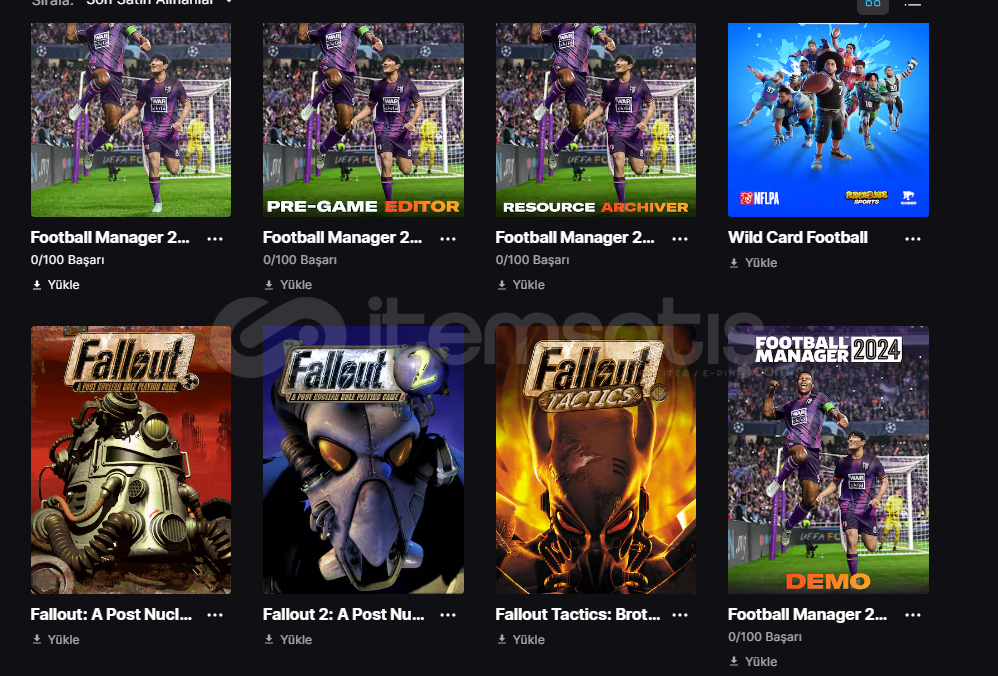Click Yükle under Fallout 2
This screenshot has width=998, height=676.
click(x=288, y=640)
